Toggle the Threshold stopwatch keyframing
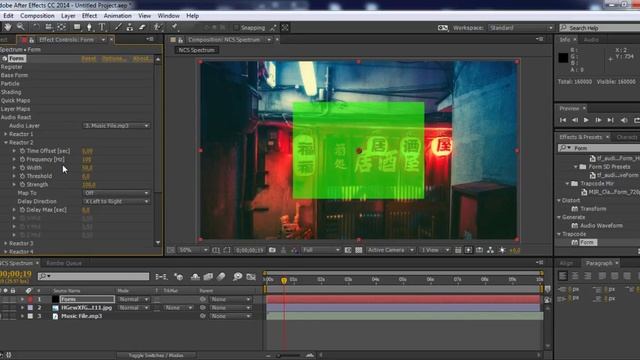The width and height of the screenshot is (640, 360). tap(22, 176)
